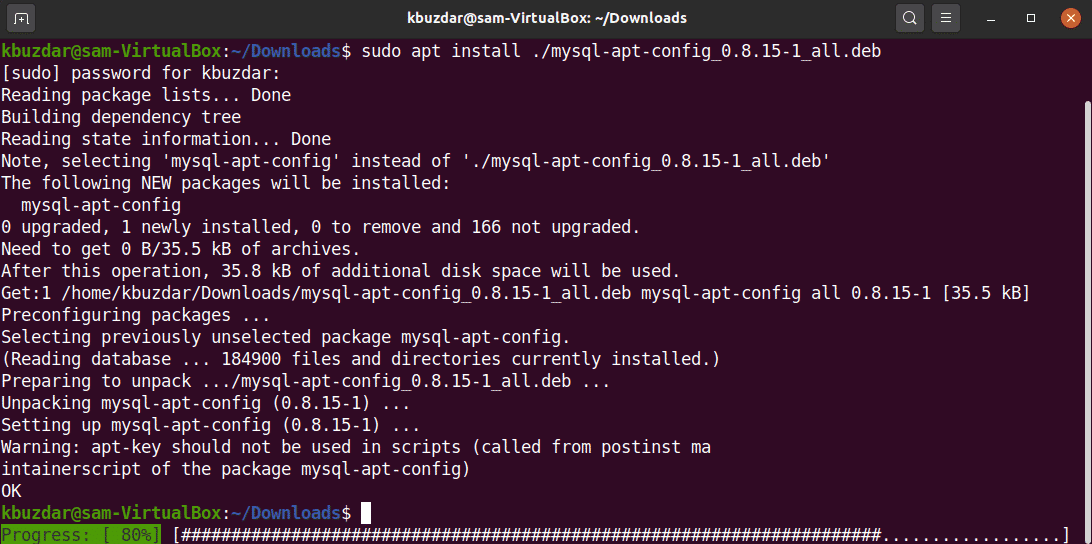Image resolution: width=1092 pixels, height=544 pixels.
Task: Click the Reading package lists Done line
Action: [146, 95]
